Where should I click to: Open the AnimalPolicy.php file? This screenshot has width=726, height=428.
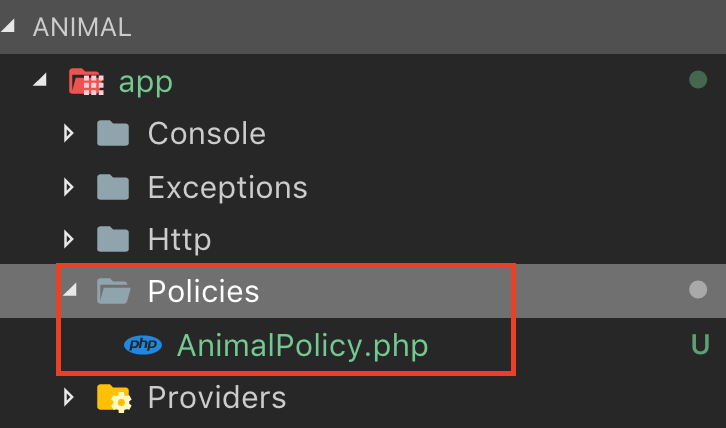303,346
